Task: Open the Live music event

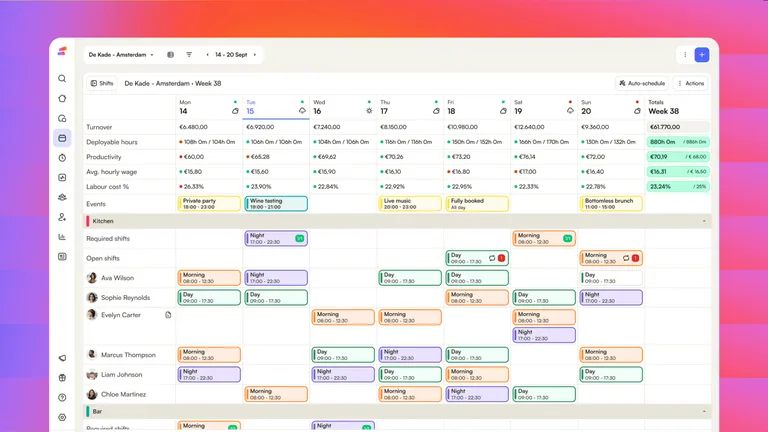Action: pos(410,204)
